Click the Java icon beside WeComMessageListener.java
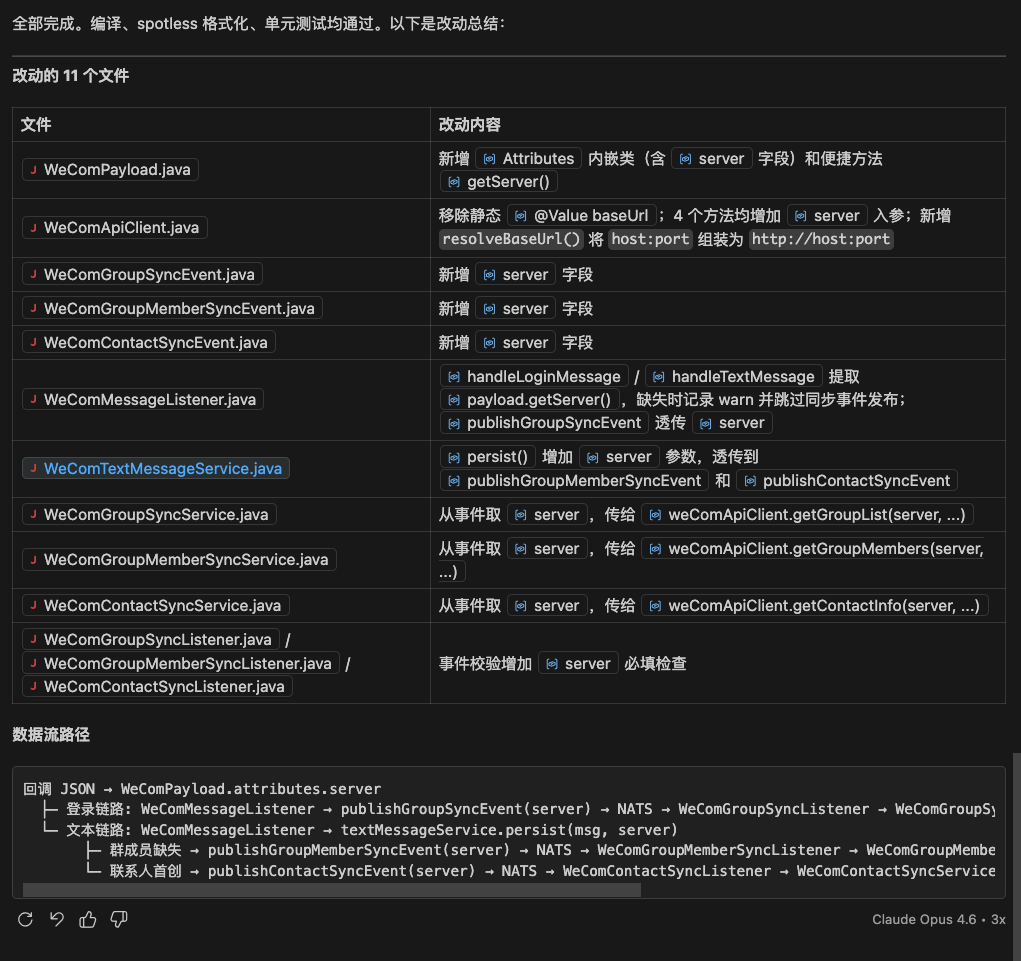 pos(33,399)
